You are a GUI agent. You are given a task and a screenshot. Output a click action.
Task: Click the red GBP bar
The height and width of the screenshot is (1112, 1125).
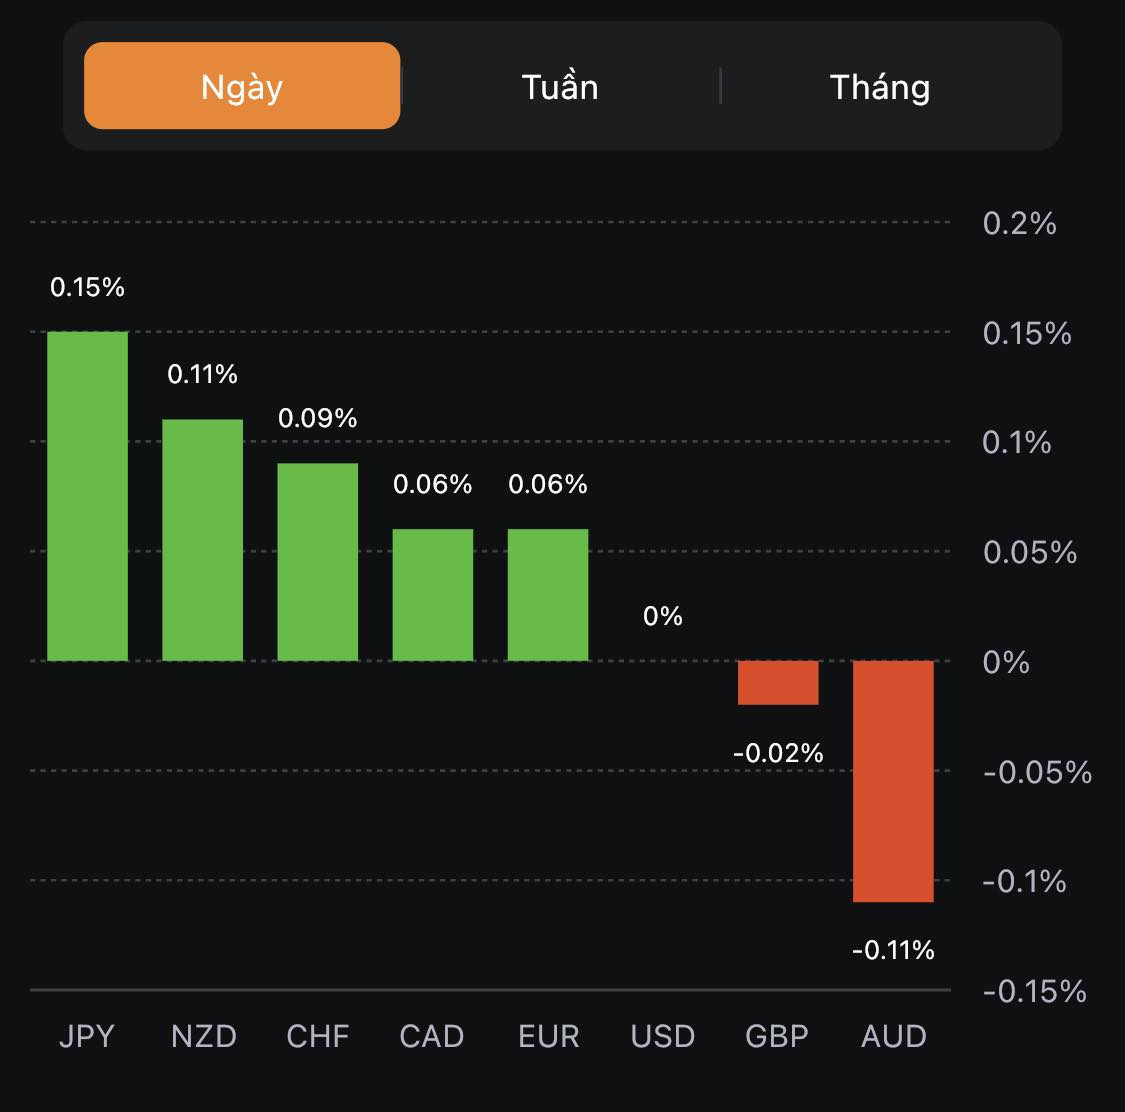(x=778, y=683)
